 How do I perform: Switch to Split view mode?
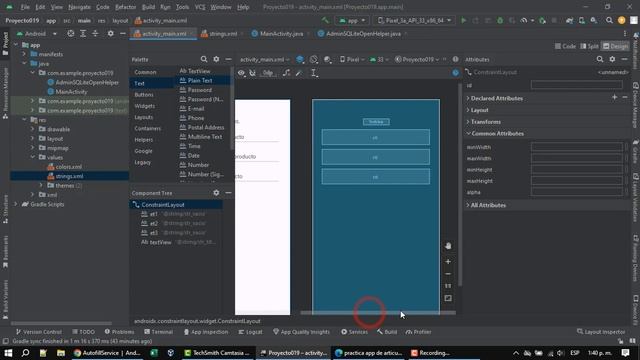589,46
